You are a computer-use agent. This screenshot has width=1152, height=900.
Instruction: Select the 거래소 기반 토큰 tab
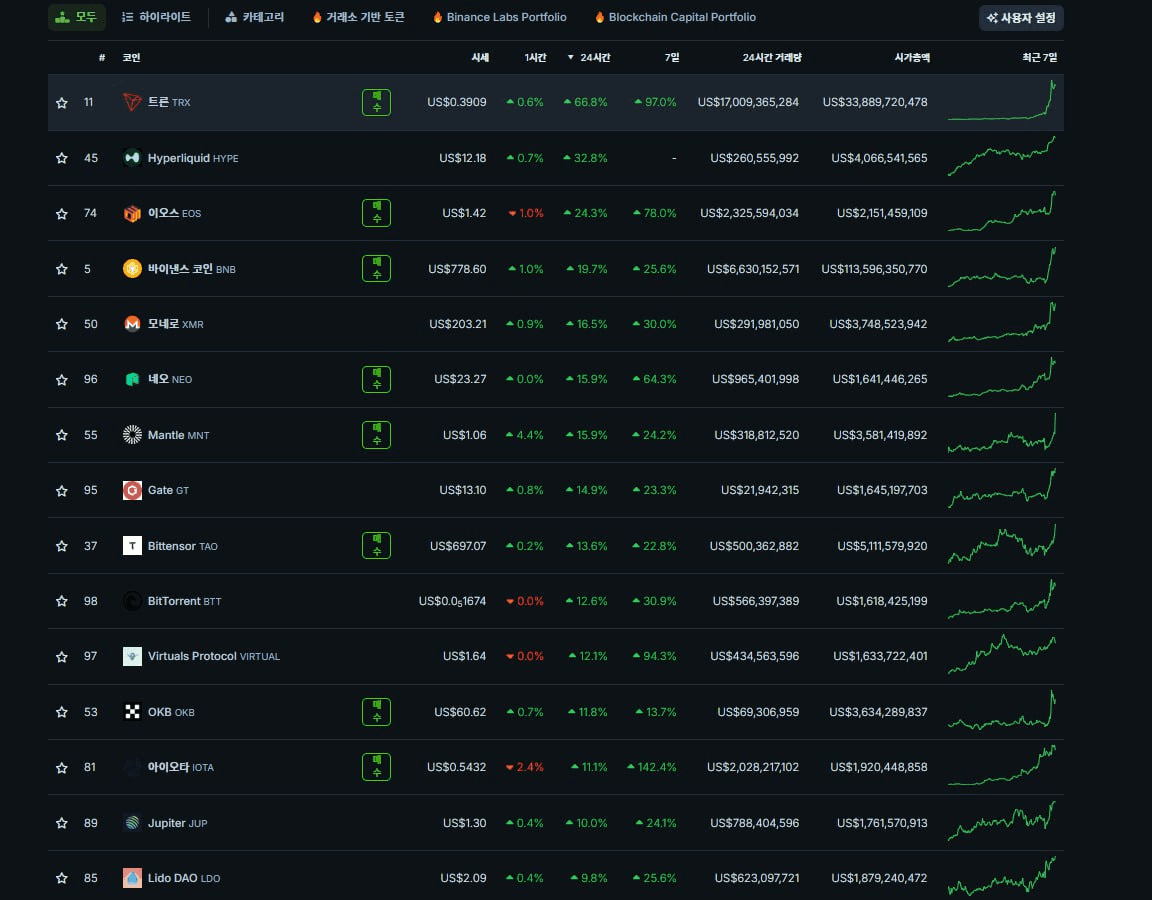(359, 17)
